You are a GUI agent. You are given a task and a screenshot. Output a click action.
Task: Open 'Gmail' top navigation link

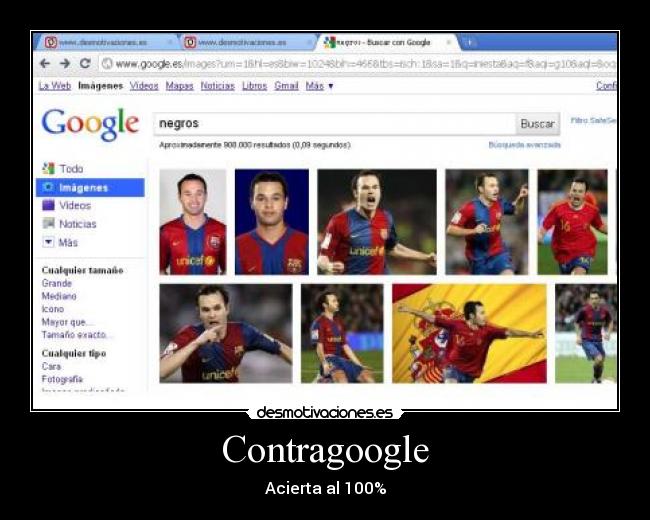pyautogui.click(x=286, y=86)
